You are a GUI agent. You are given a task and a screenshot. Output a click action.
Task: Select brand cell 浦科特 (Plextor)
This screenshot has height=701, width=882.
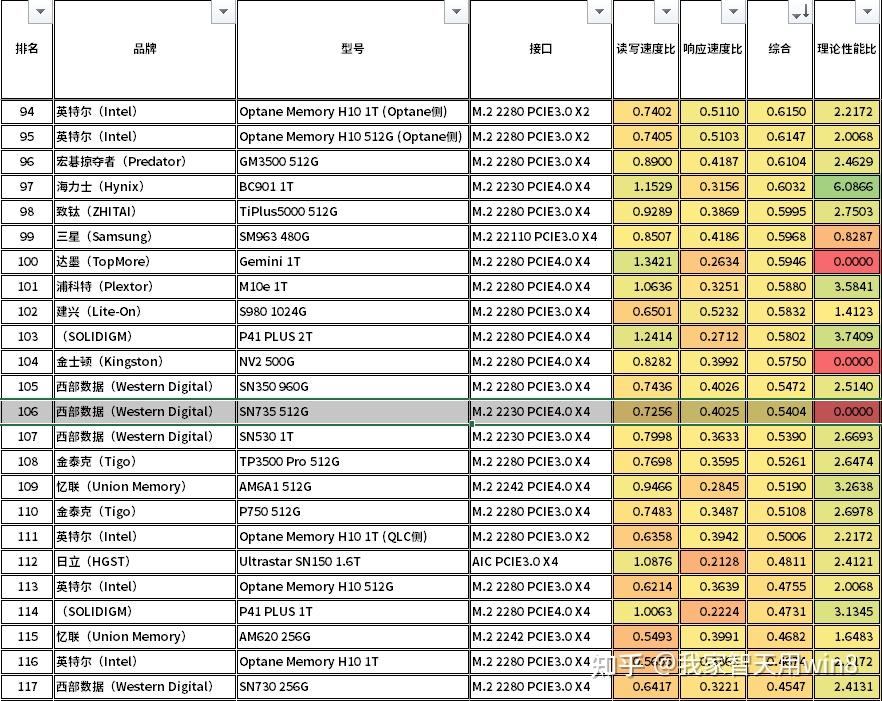(x=145, y=286)
